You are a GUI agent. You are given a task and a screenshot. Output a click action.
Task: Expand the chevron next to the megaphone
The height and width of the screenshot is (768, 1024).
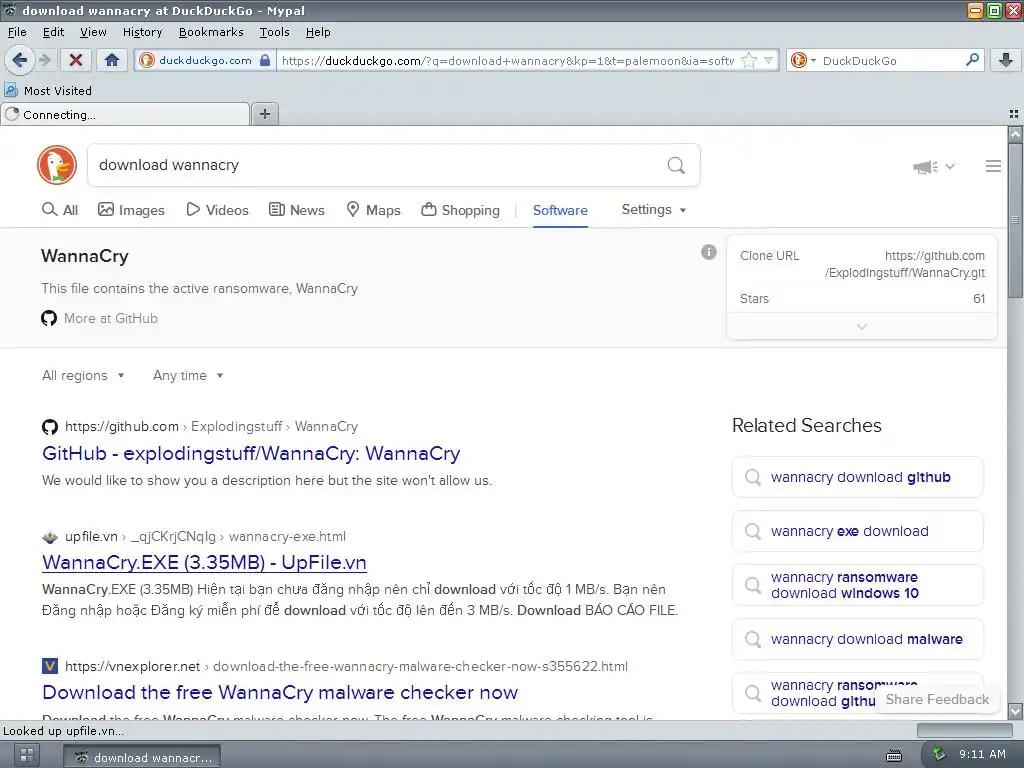tap(950, 167)
